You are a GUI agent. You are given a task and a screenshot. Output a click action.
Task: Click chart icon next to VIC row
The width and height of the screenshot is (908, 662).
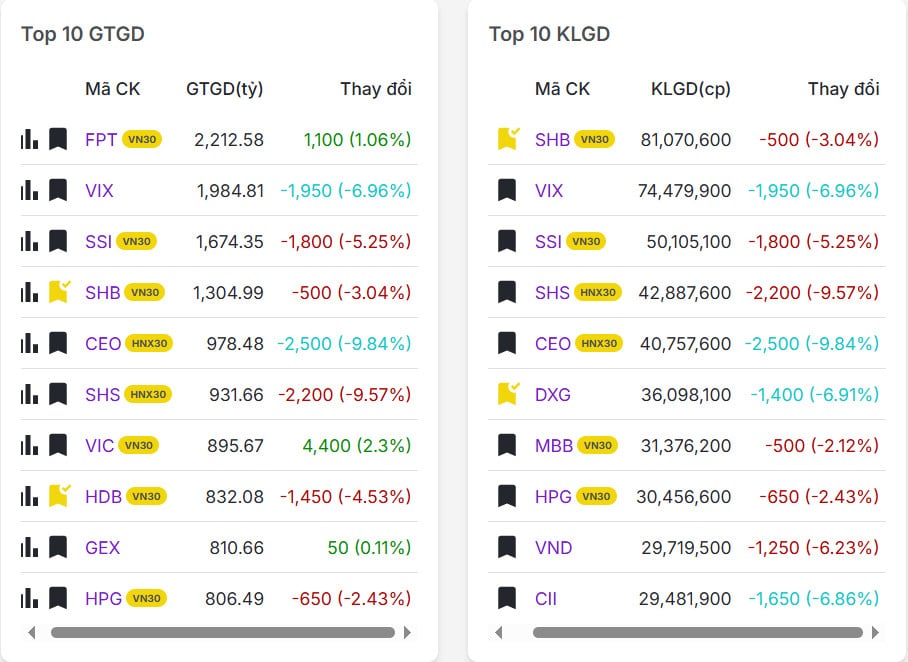[29, 445]
